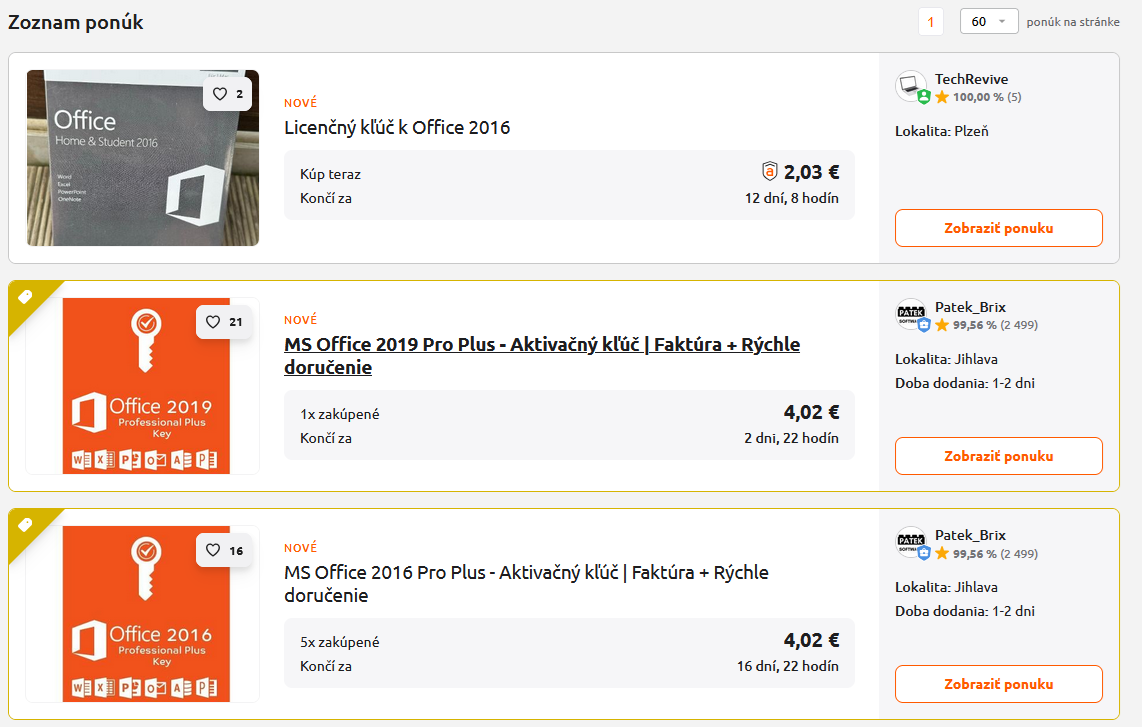
Task: Open the TechRevive seller profile name
Action: (971, 79)
